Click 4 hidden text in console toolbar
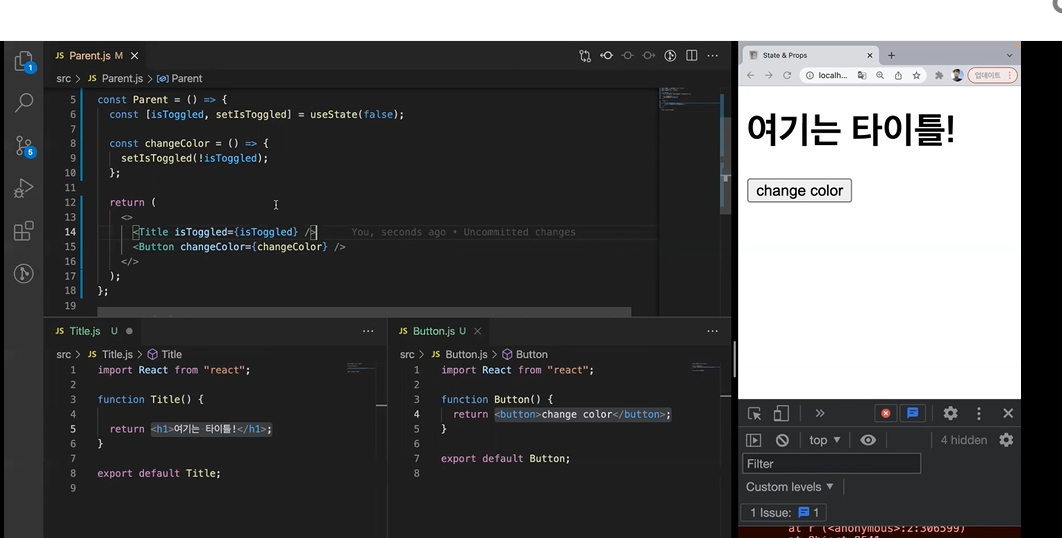 click(x=964, y=440)
